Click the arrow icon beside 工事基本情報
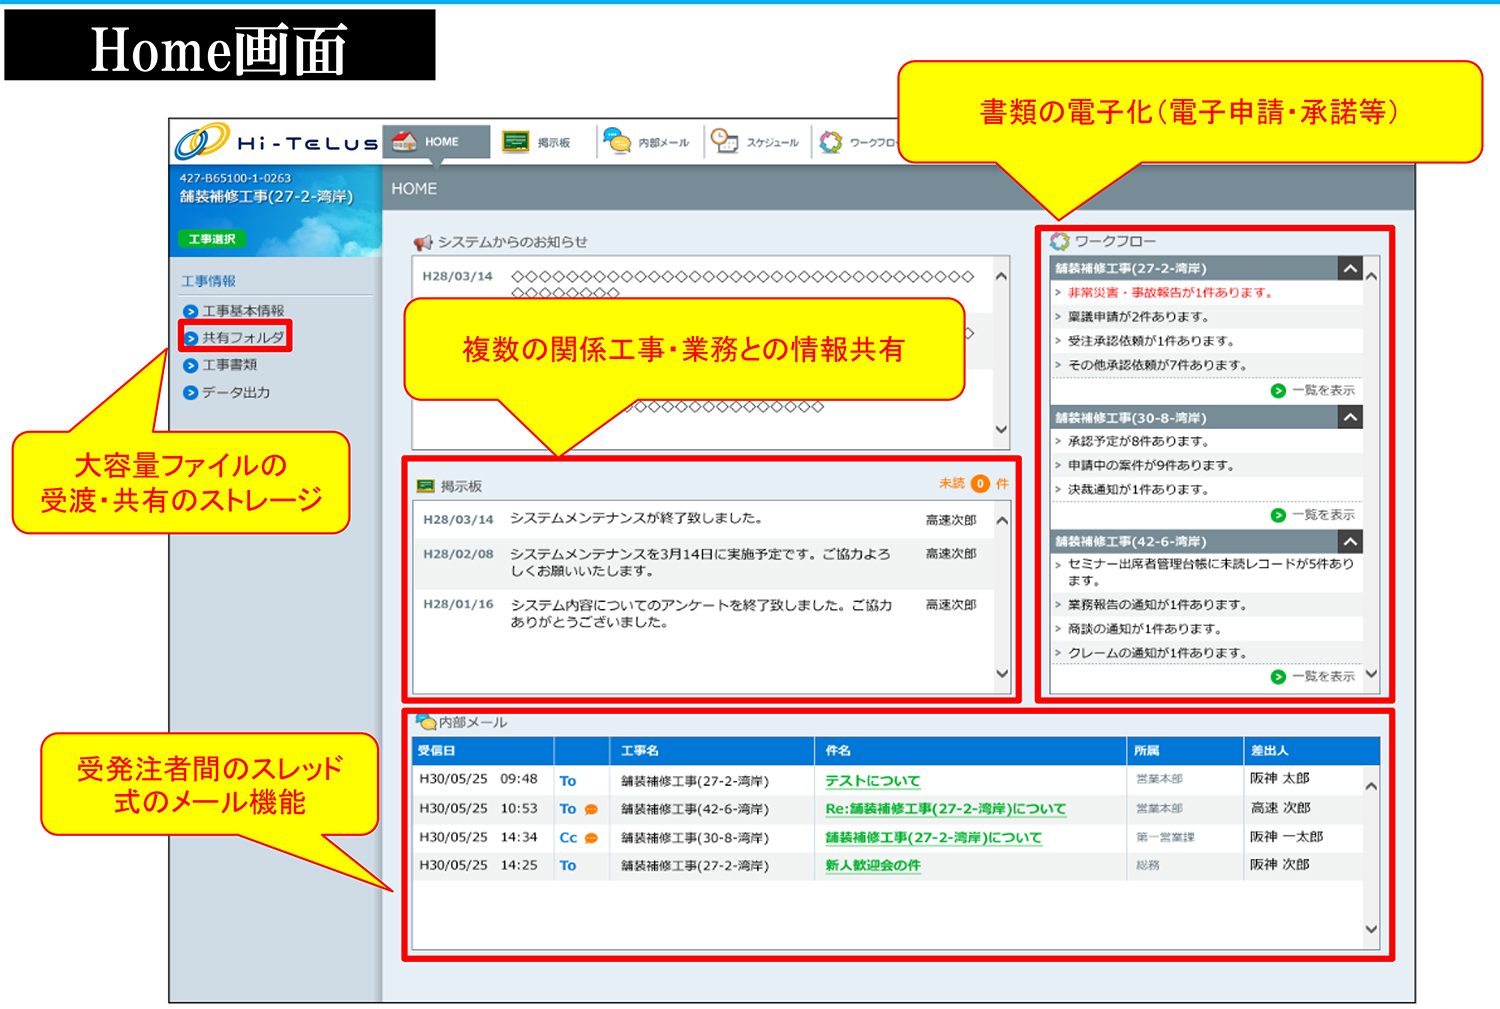 [190, 311]
